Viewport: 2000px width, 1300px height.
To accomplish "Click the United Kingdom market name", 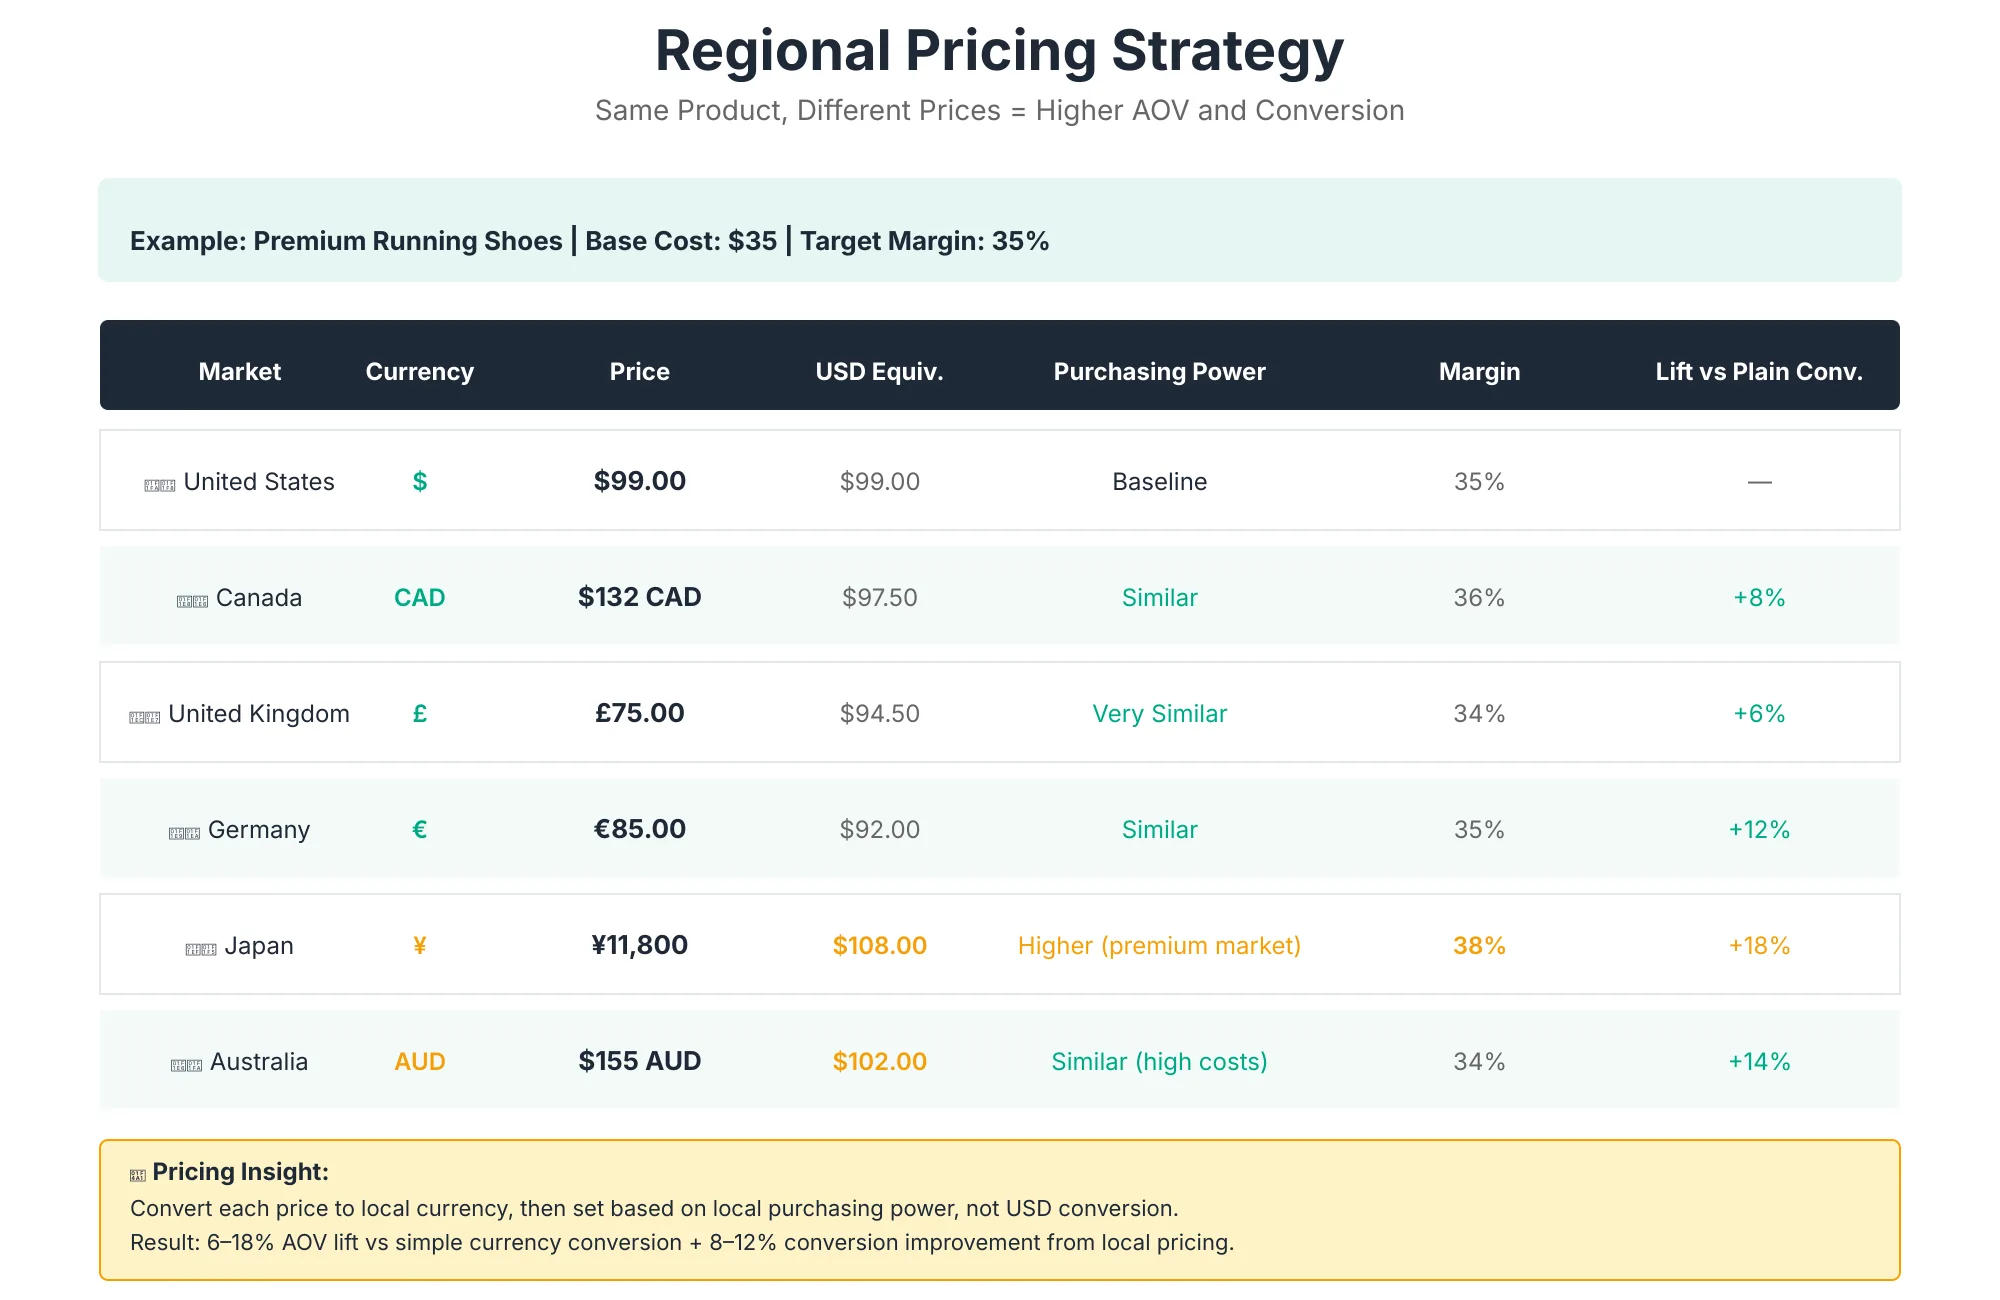I will [259, 713].
